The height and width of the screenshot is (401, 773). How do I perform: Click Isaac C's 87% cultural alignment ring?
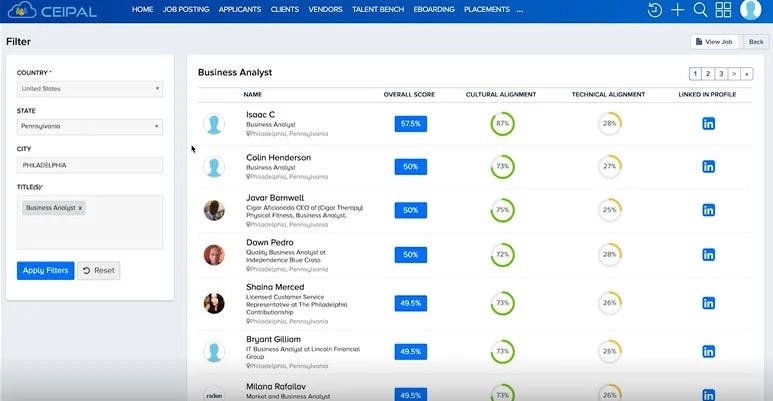pyautogui.click(x=502, y=124)
